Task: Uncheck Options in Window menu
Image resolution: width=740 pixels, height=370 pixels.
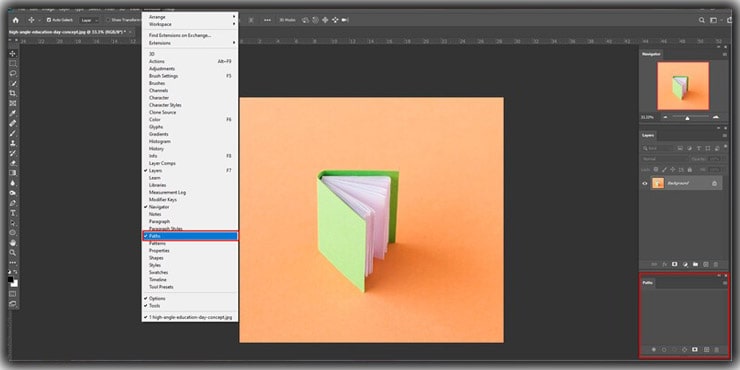Action: click(190, 298)
